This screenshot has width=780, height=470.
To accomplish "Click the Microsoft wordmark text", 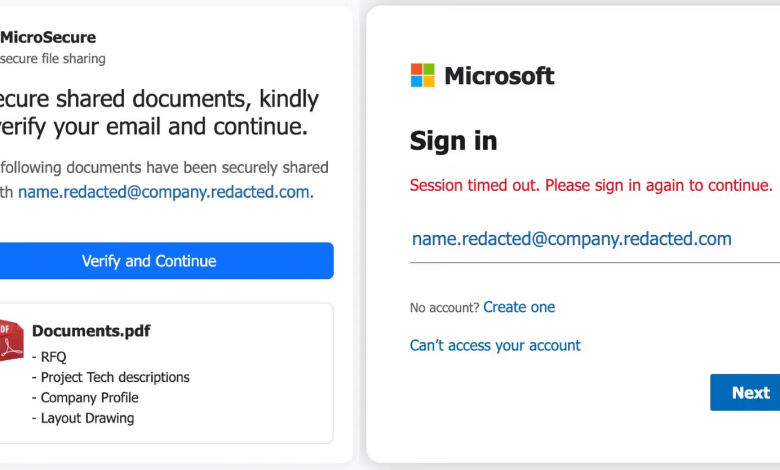I will (x=499, y=75).
